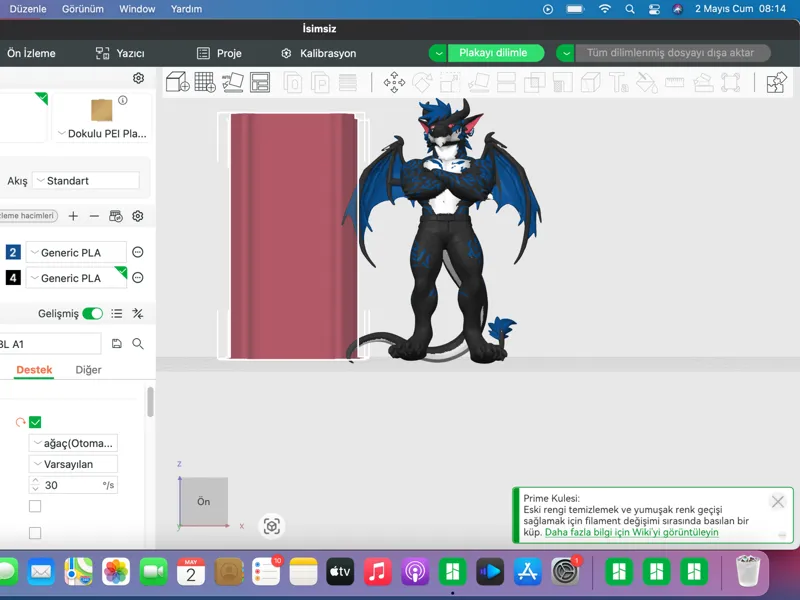The height and width of the screenshot is (600, 800).
Task: Open the Yardım menu
Action: click(x=186, y=9)
